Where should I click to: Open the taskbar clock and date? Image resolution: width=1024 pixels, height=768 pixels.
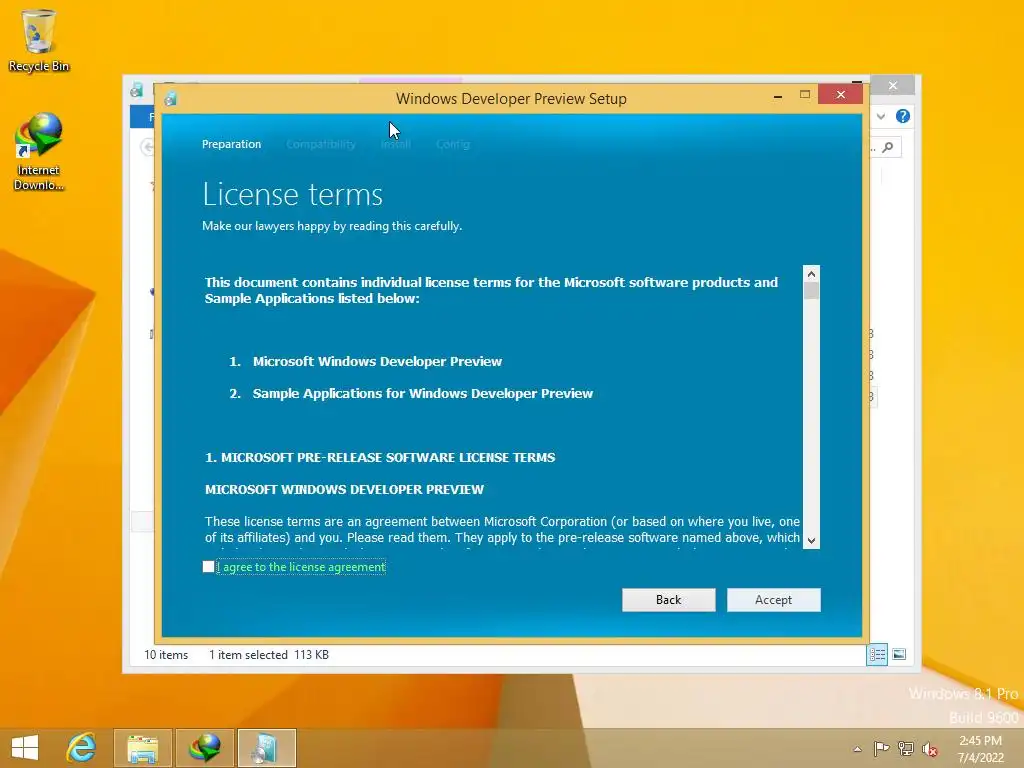[980, 749]
